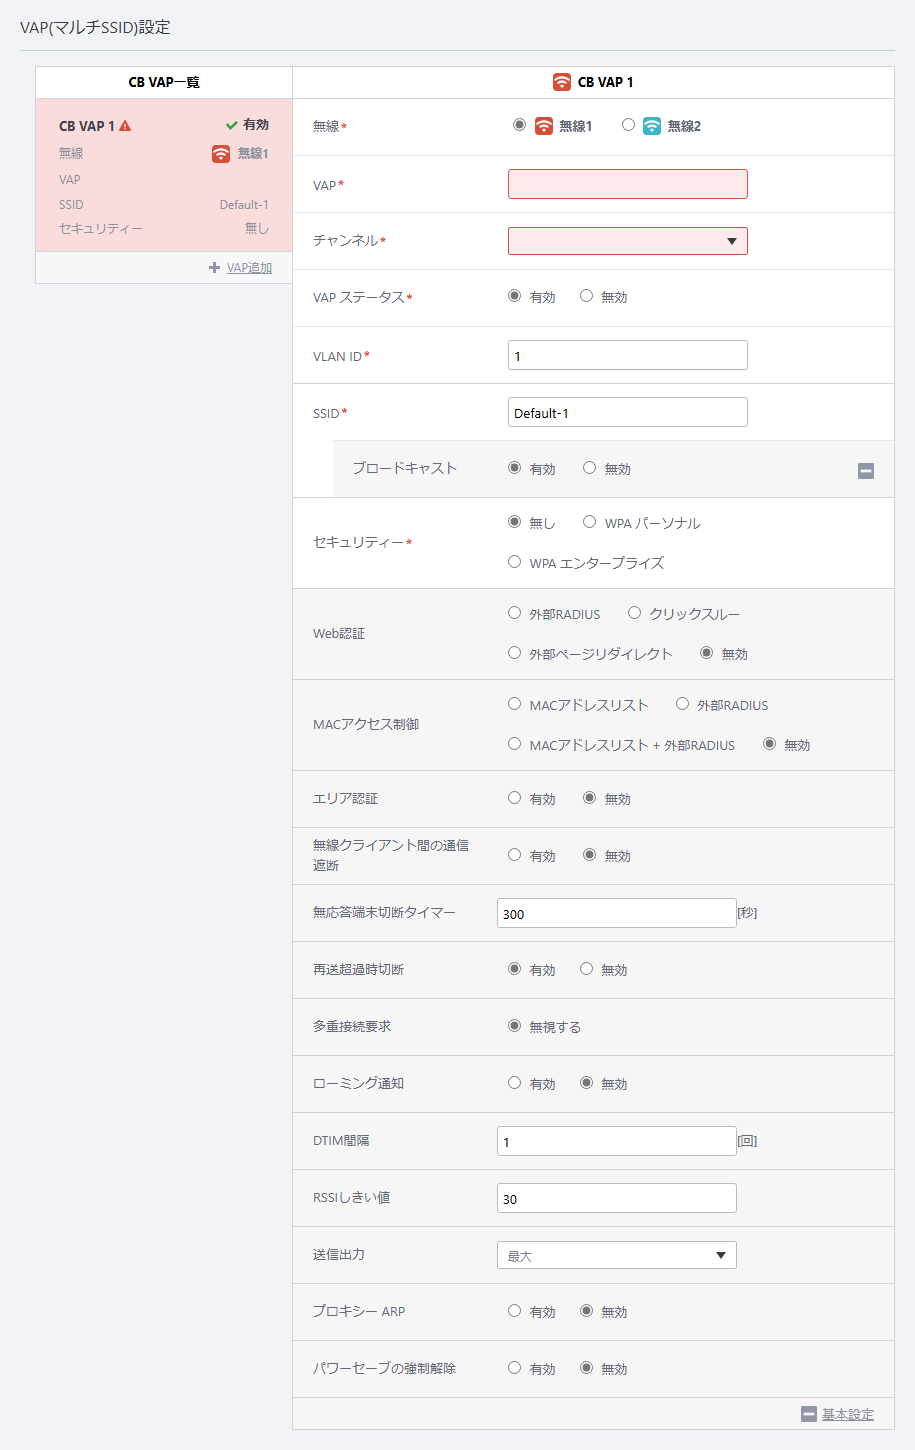Screen dimensions: 915x1450
Task: Click the CB VAP一覧 header
Action: (x=164, y=82)
